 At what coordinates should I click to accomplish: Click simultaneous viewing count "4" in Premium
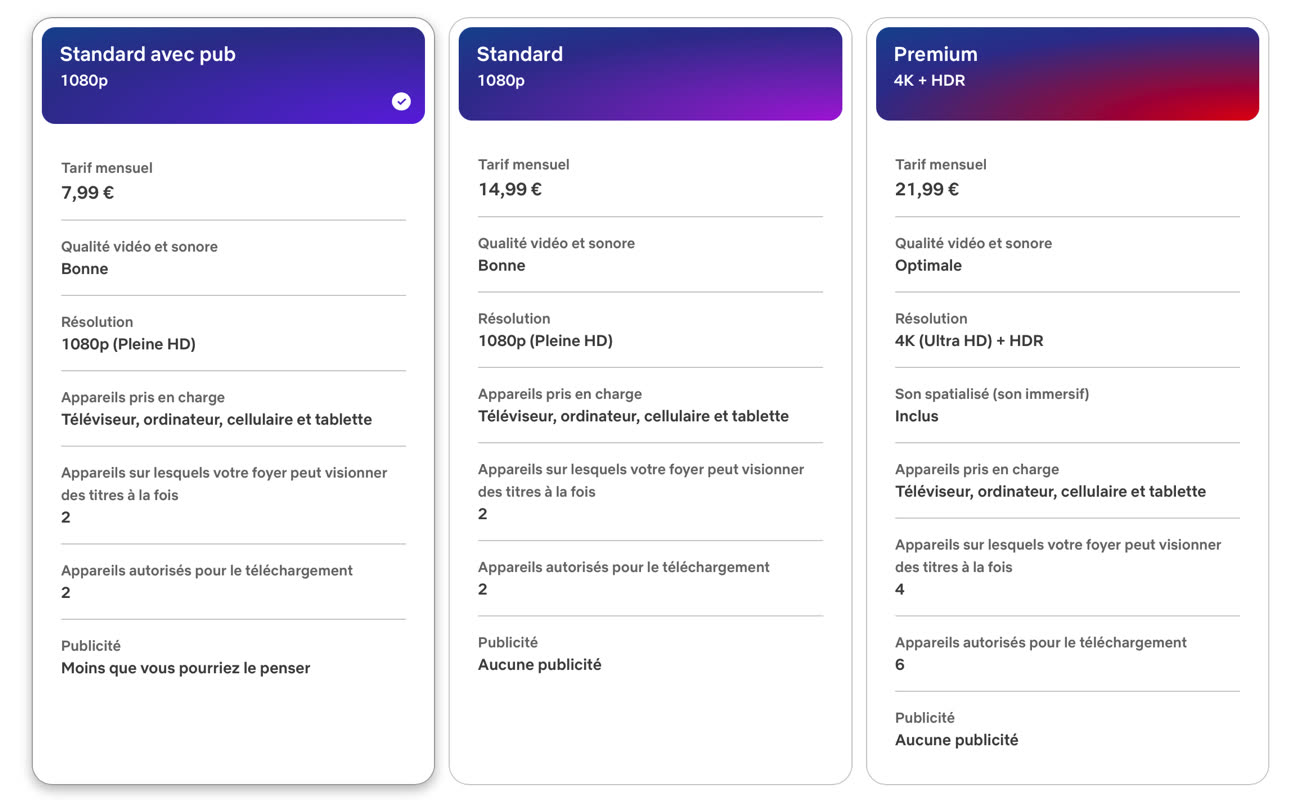pyautogui.click(x=900, y=589)
